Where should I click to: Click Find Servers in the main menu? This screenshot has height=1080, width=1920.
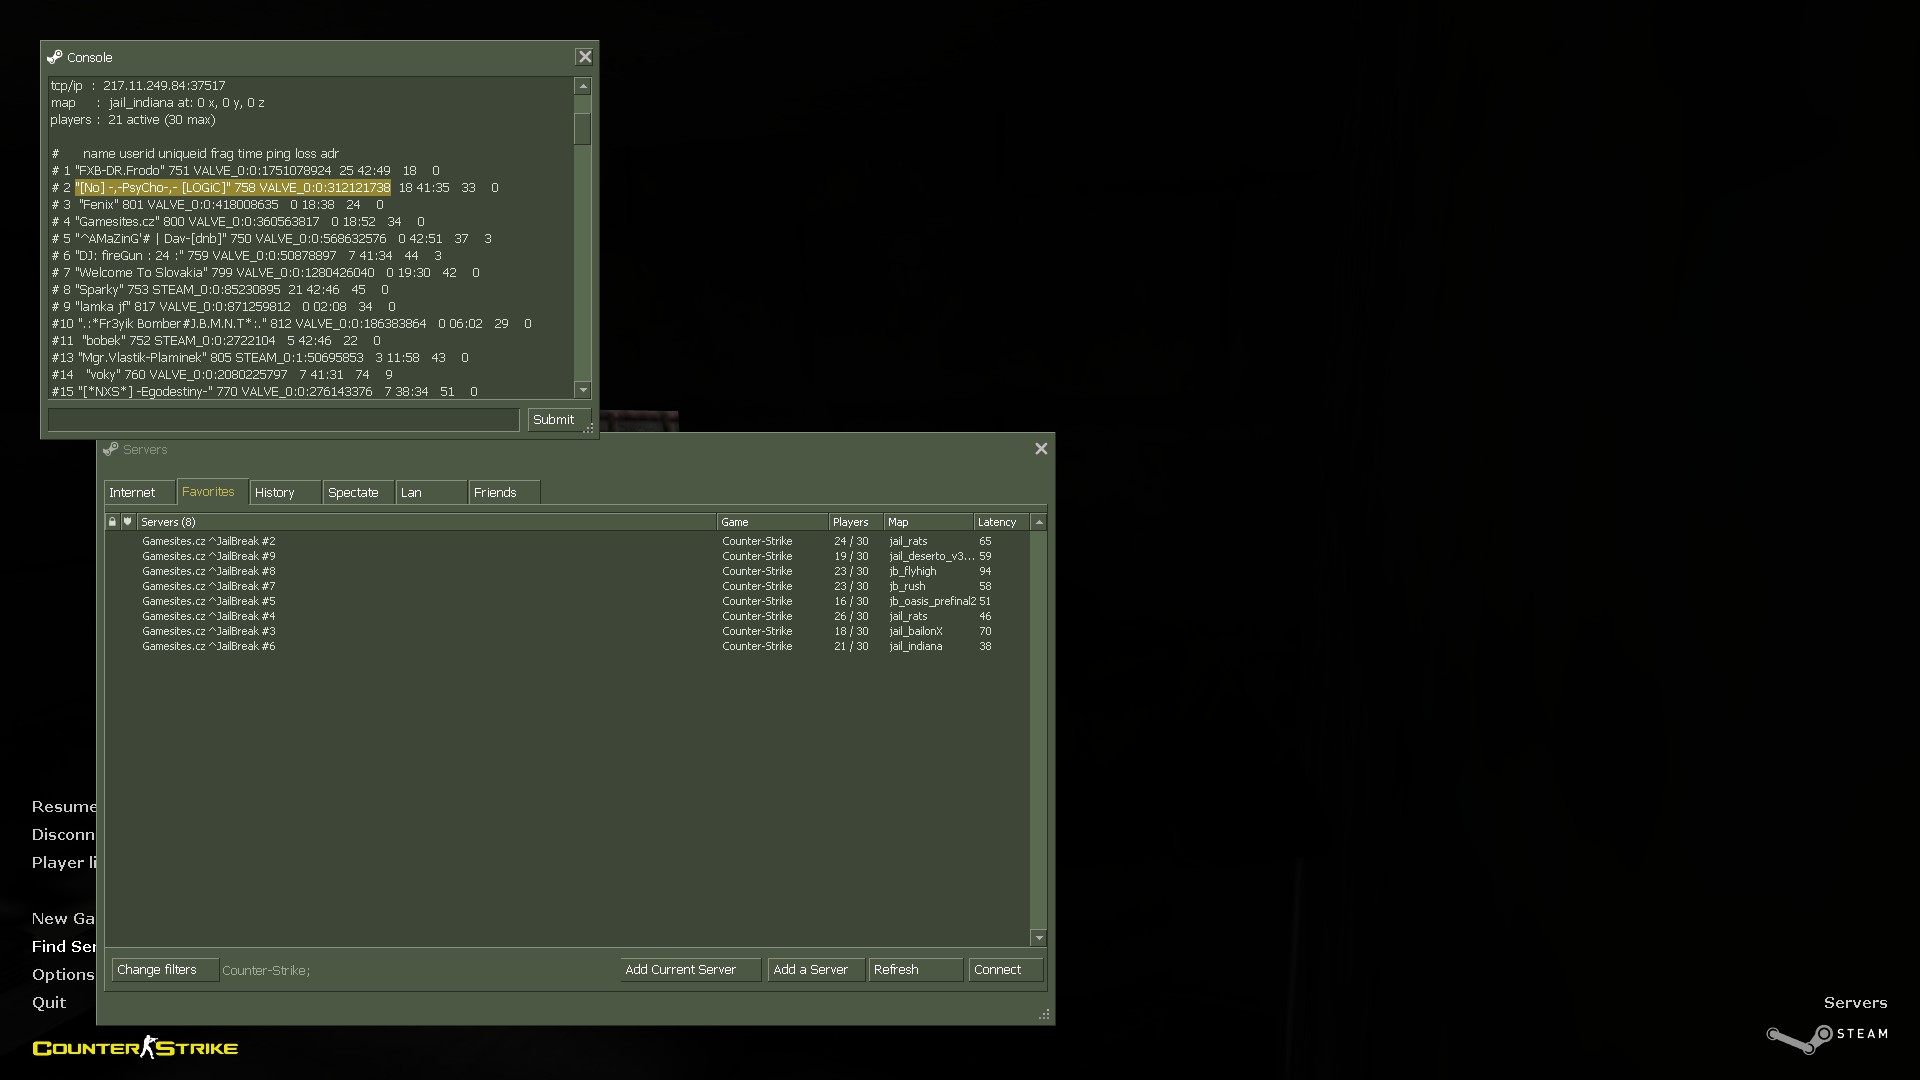point(64,947)
